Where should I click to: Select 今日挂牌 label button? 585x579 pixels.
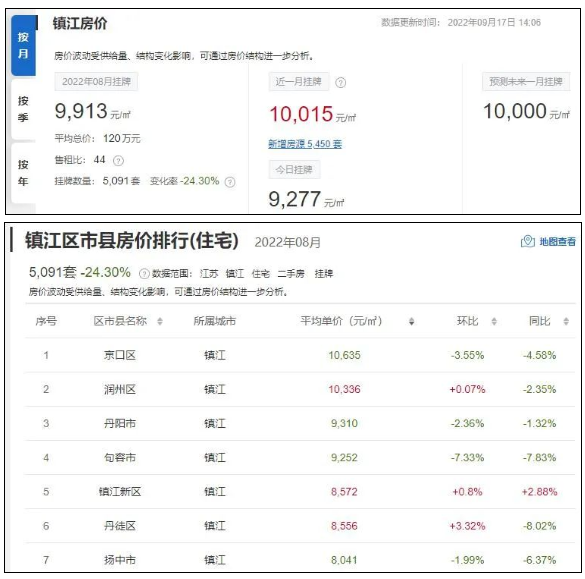tap(294, 170)
